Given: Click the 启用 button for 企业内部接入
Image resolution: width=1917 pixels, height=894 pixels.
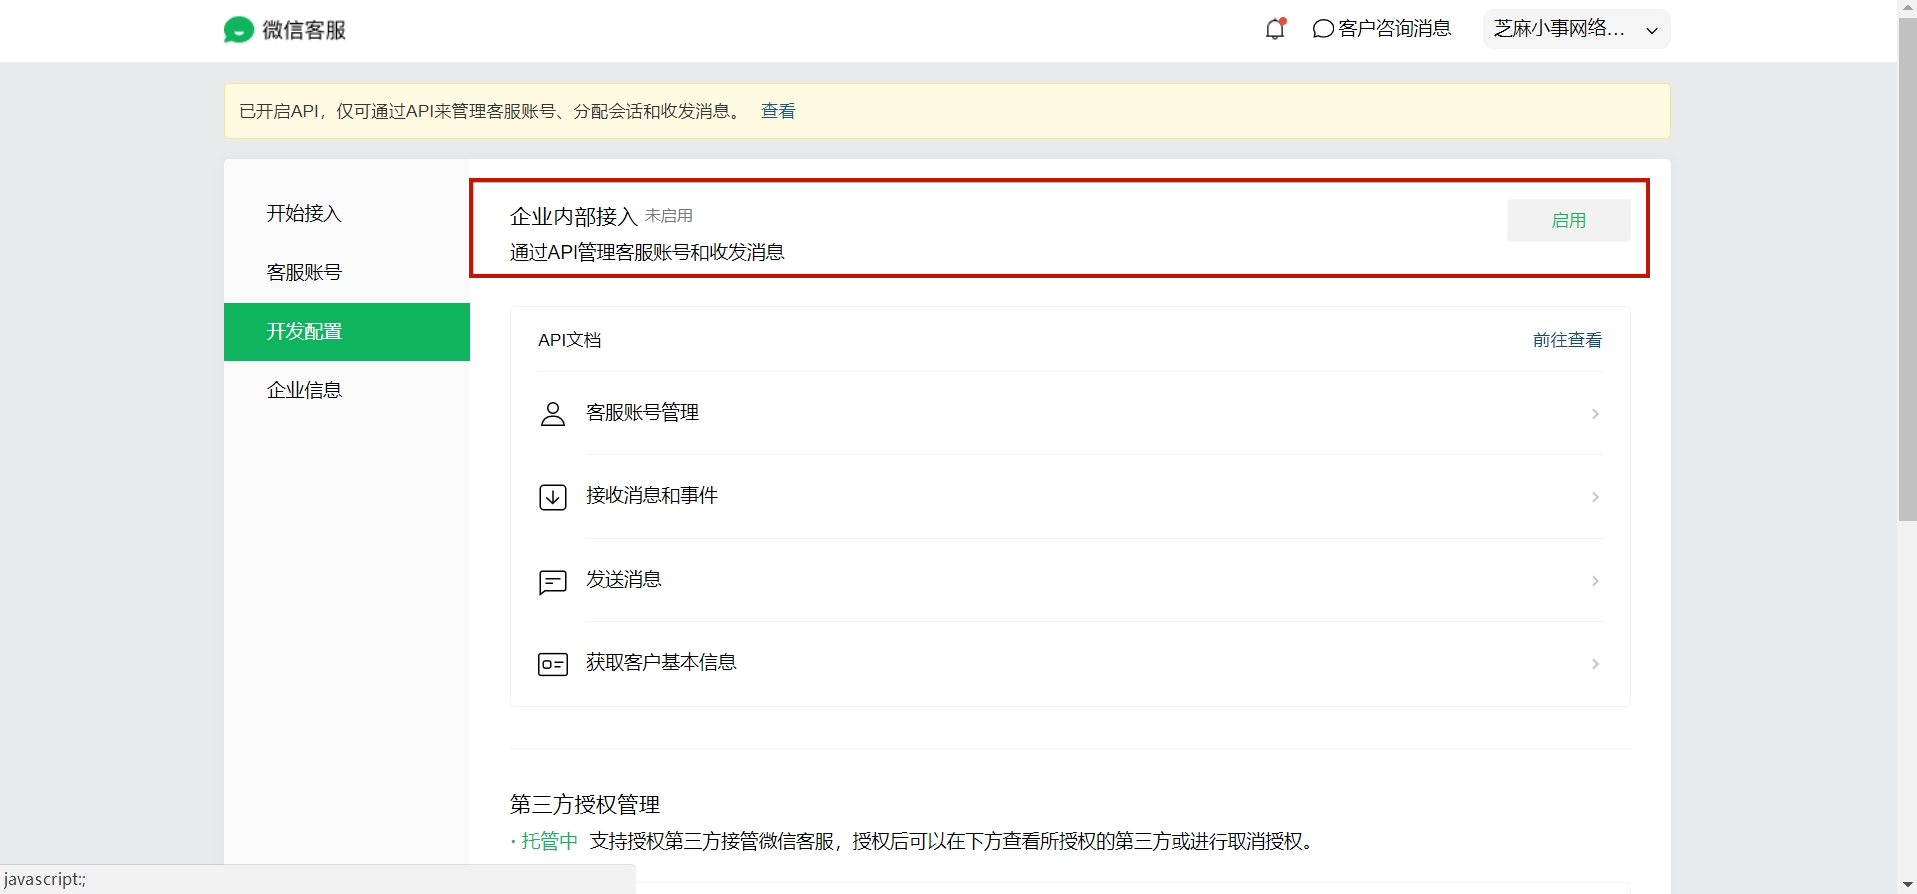Looking at the screenshot, I should point(1568,220).
